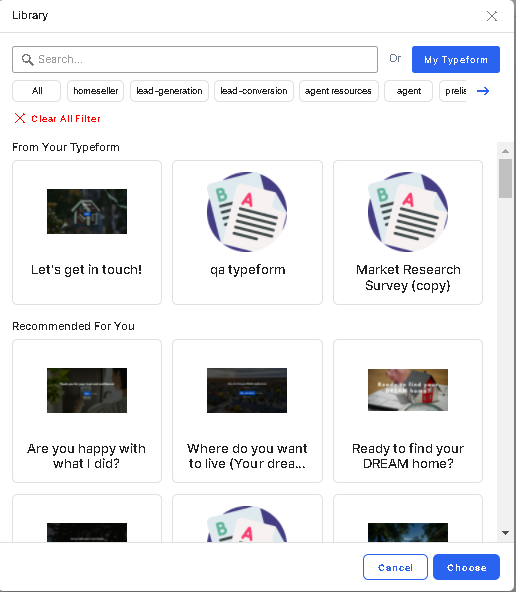The width and height of the screenshot is (516, 592).
Task: Focus the Search input field
Action: pyautogui.click(x=195, y=59)
